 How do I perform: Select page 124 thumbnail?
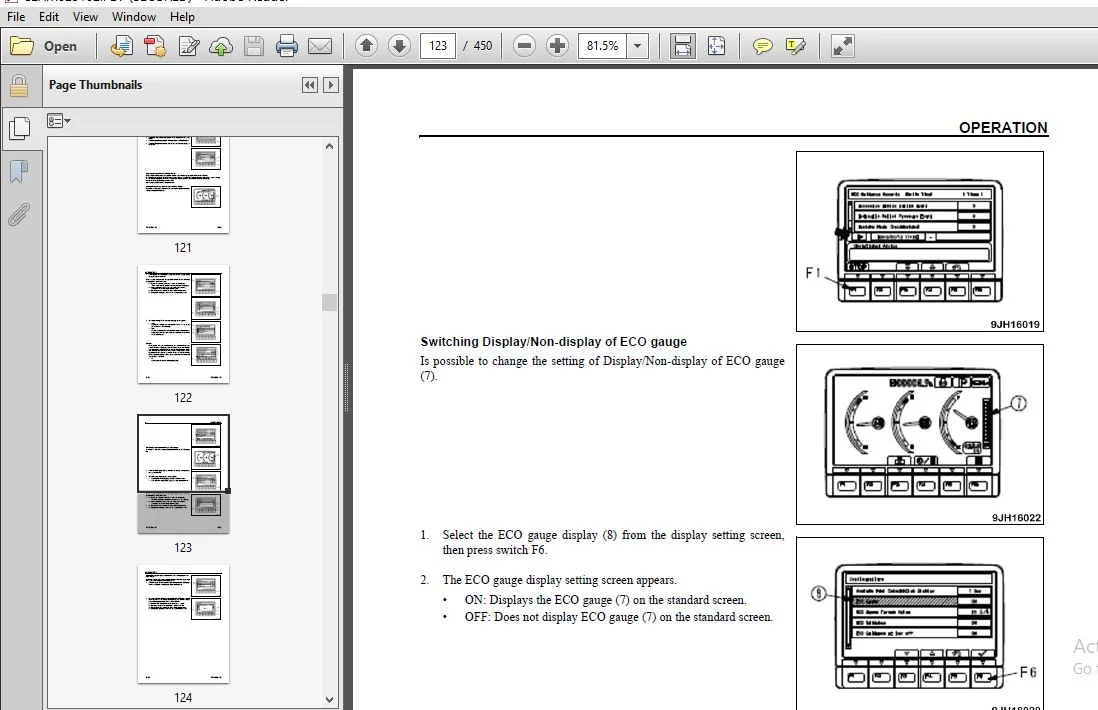[x=183, y=624]
